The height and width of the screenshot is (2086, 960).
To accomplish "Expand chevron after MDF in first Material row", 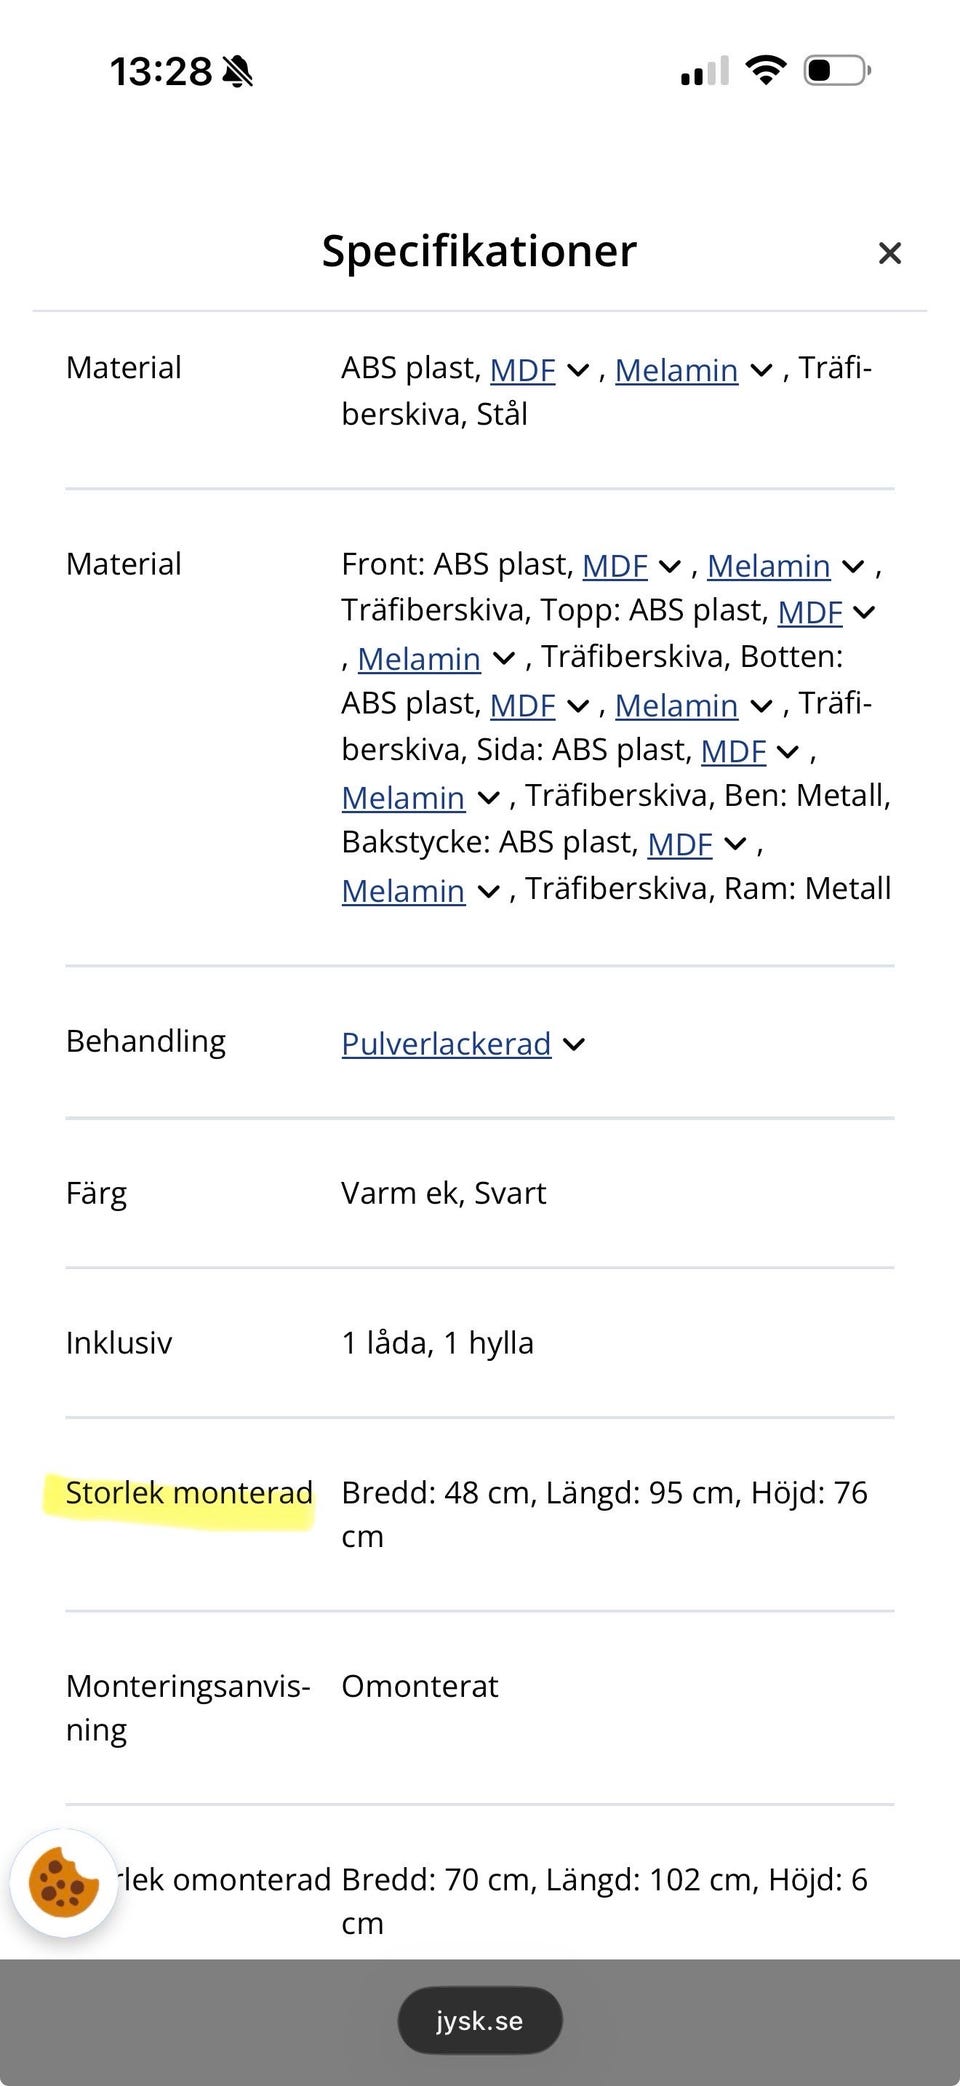I will point(578,370).
